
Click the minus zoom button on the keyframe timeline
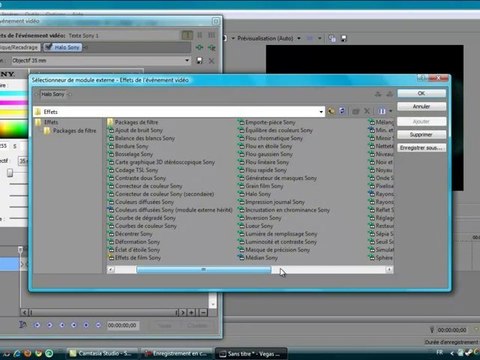pyautogui.click(x=203, y=312)
